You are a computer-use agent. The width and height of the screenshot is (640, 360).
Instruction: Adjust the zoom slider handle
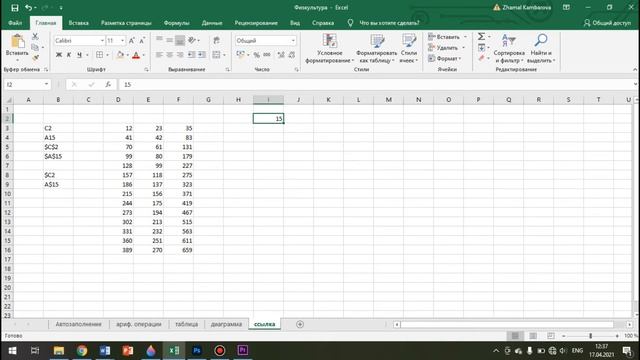pos(591,336)
